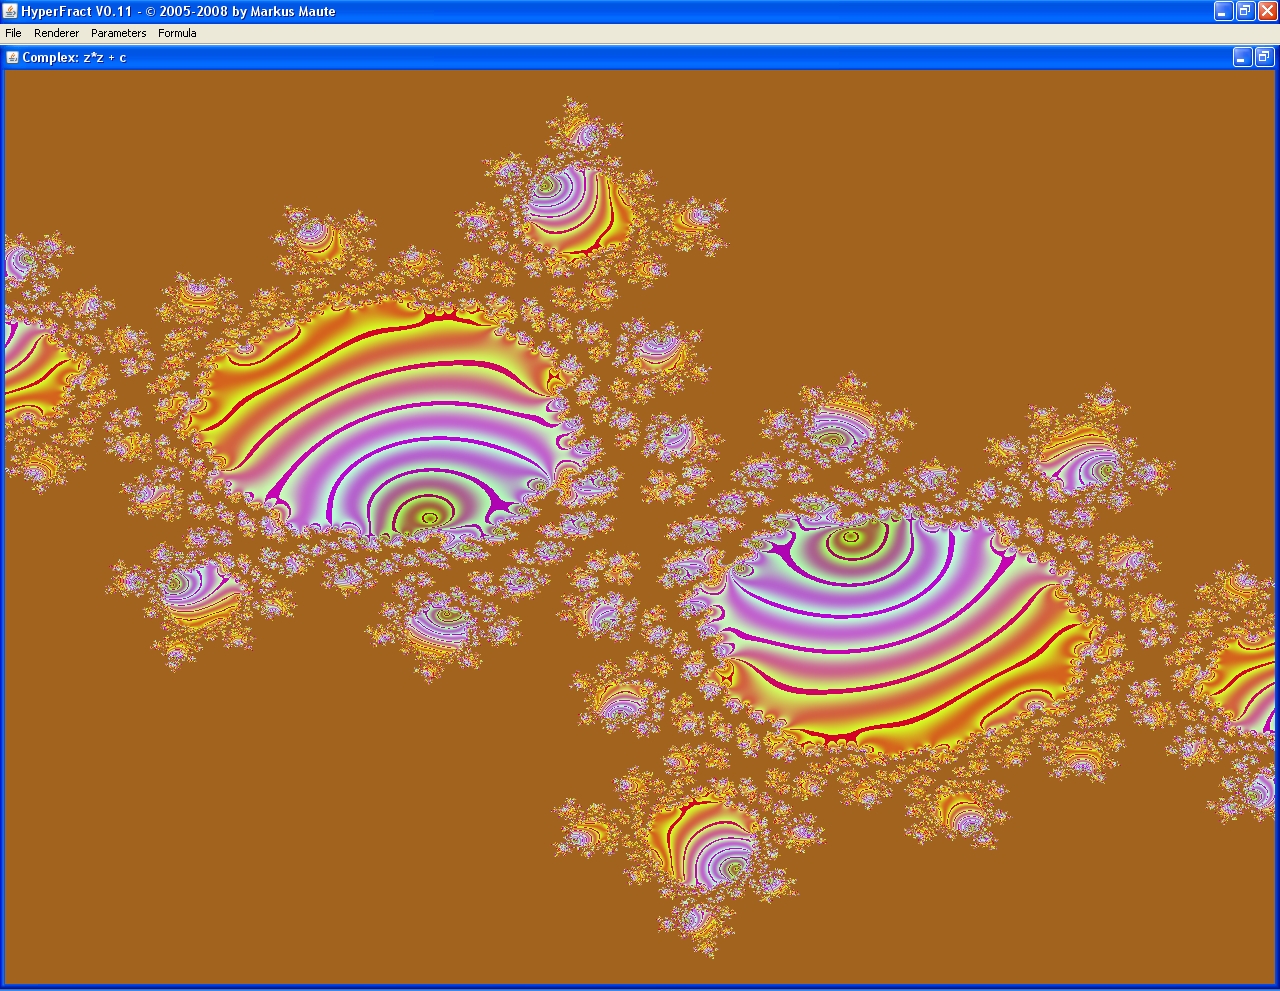Open the Parameters menu
1280x991 pixels.
(x=118, y=33)
